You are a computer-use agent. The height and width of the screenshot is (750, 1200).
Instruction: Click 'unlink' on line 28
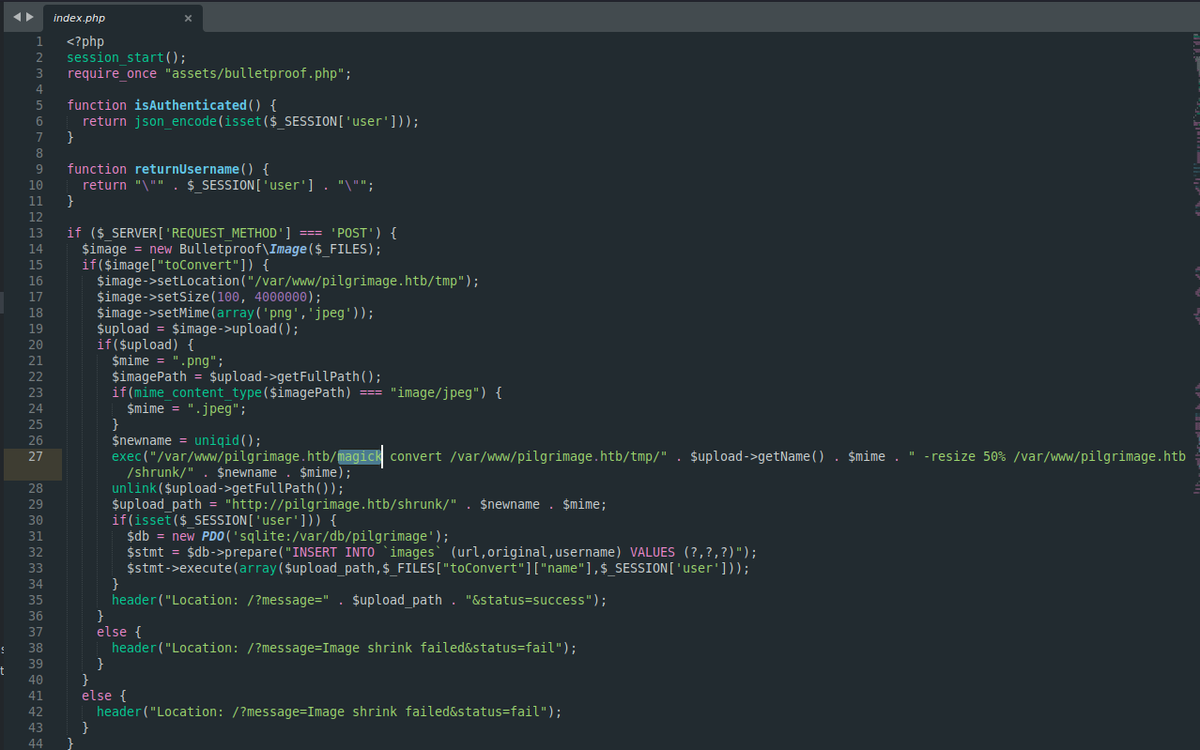[135, 489]
